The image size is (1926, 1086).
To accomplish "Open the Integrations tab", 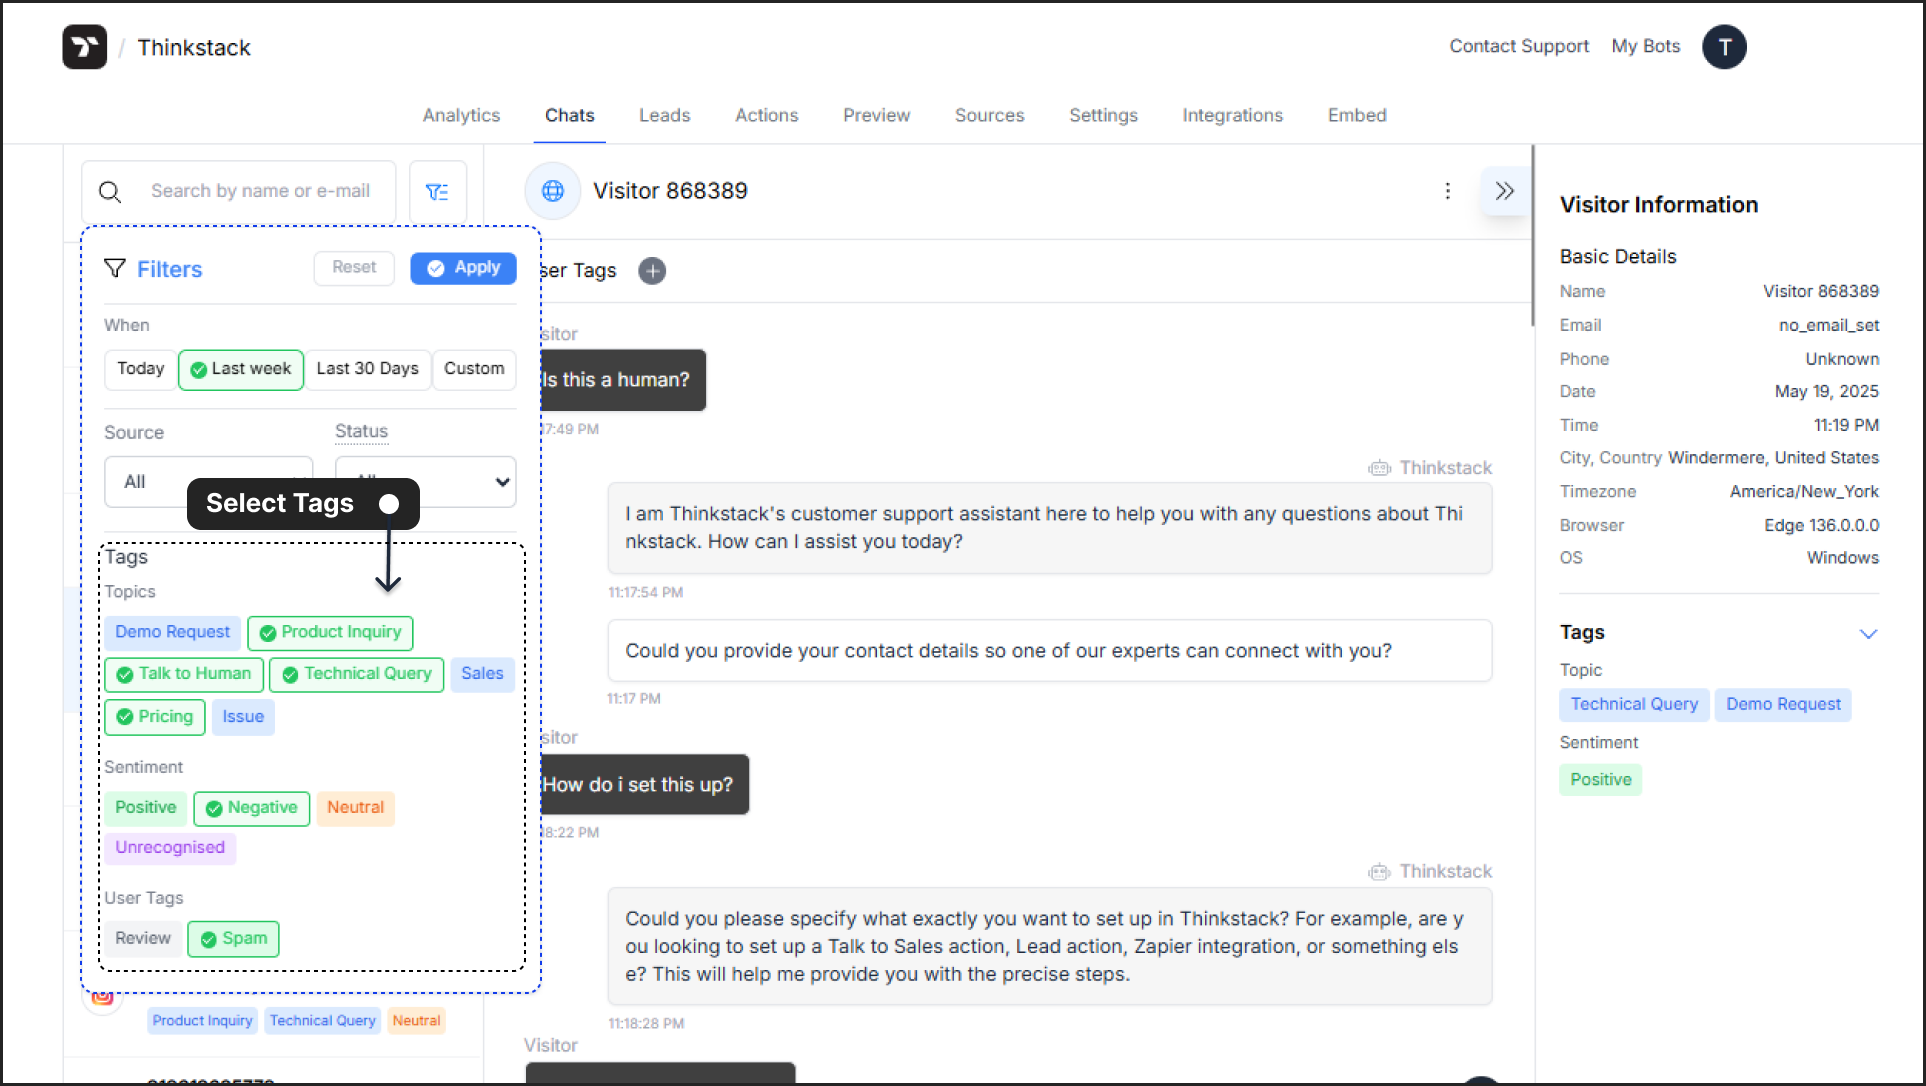I will [x=1232, y=115].
